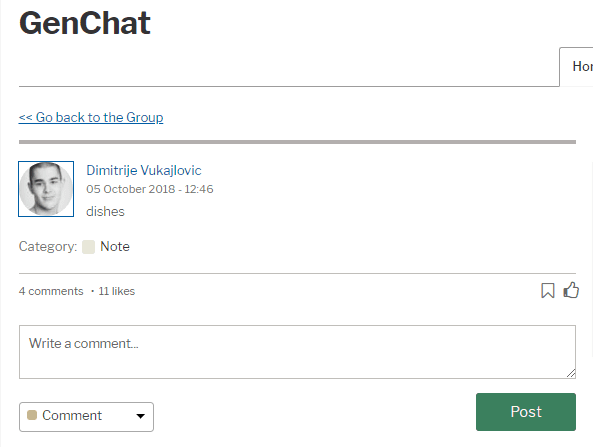Focus the Write a comment field

tap(297, 352)
